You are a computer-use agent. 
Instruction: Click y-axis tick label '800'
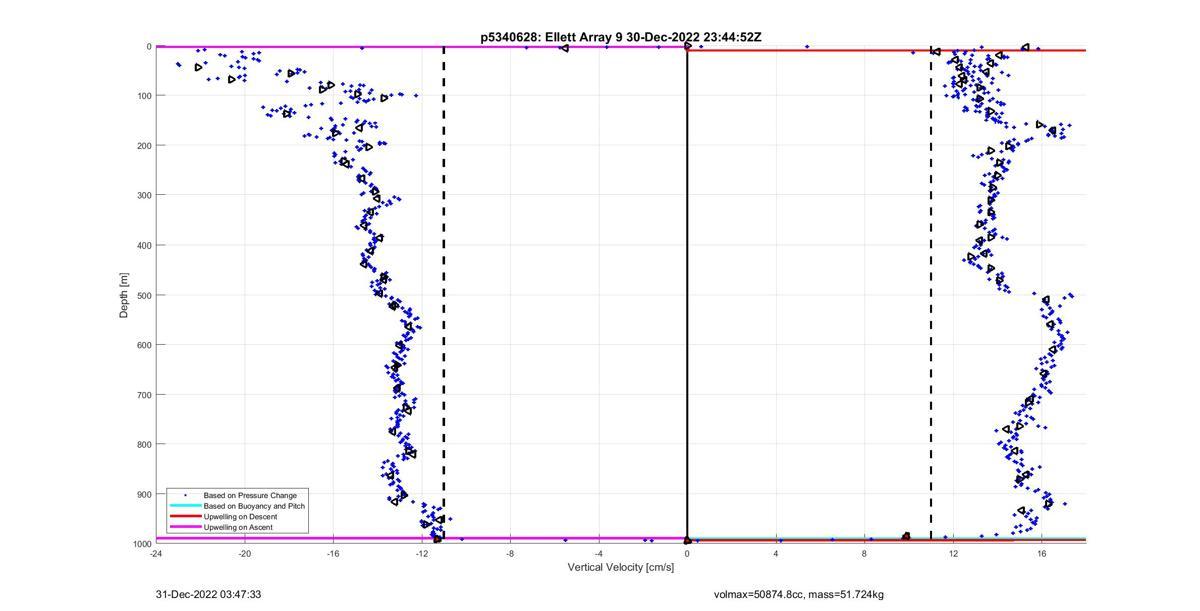144,444
